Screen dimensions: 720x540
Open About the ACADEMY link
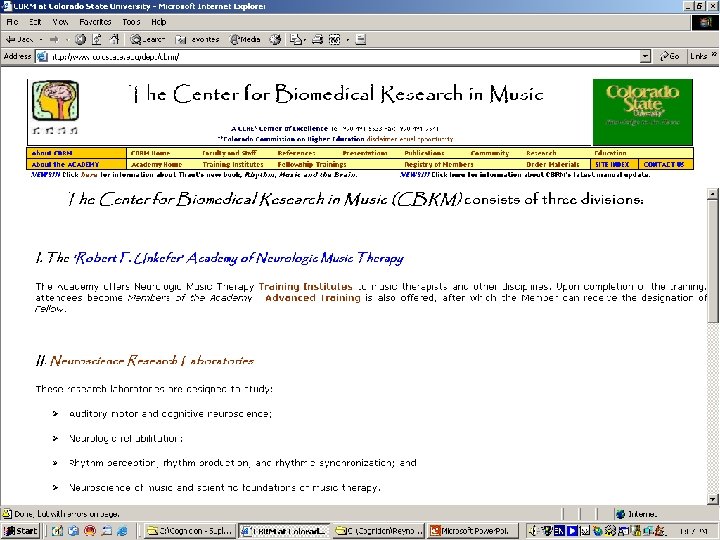point(65,164)
